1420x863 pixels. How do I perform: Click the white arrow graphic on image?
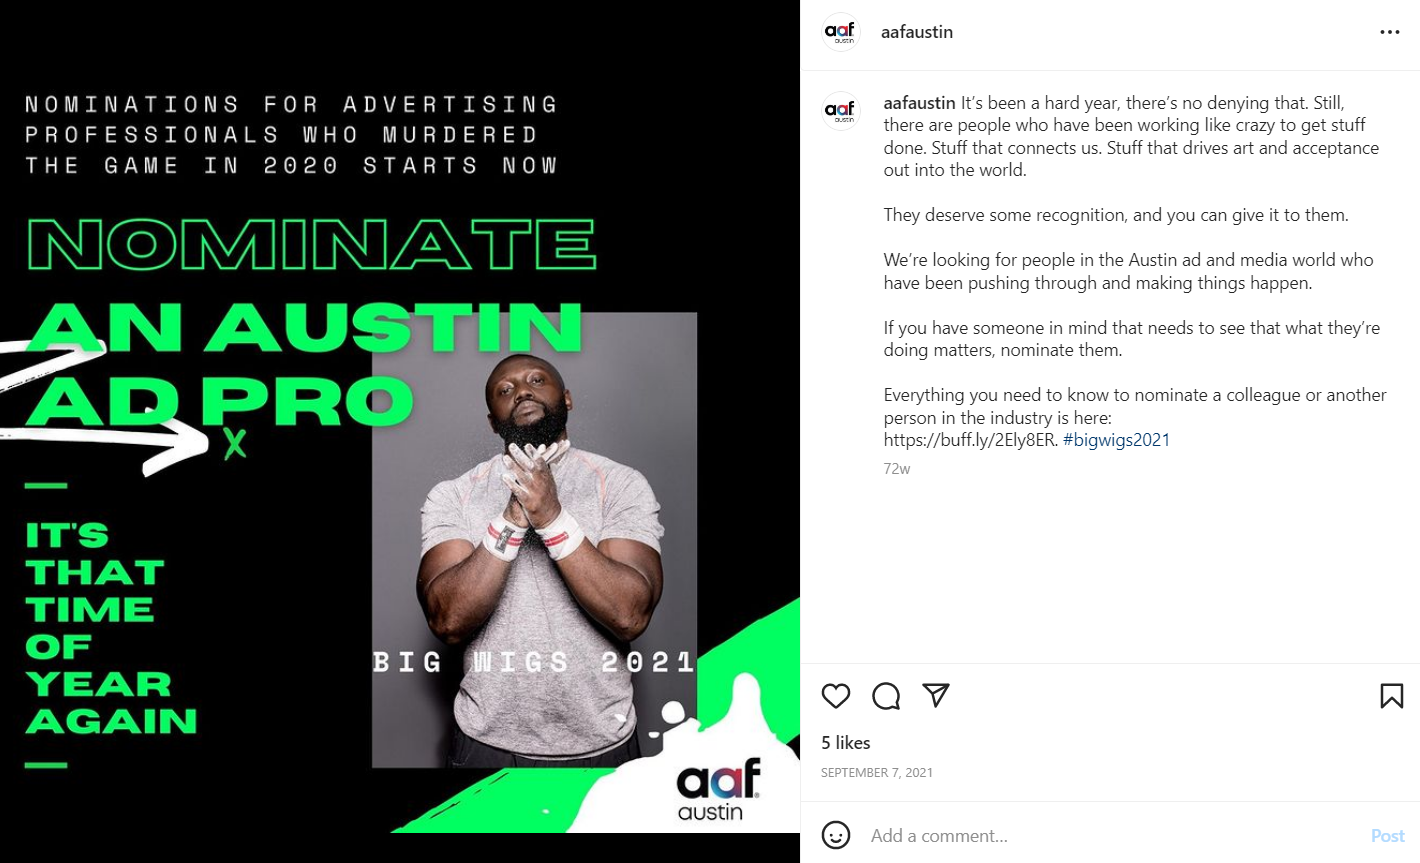105,410
